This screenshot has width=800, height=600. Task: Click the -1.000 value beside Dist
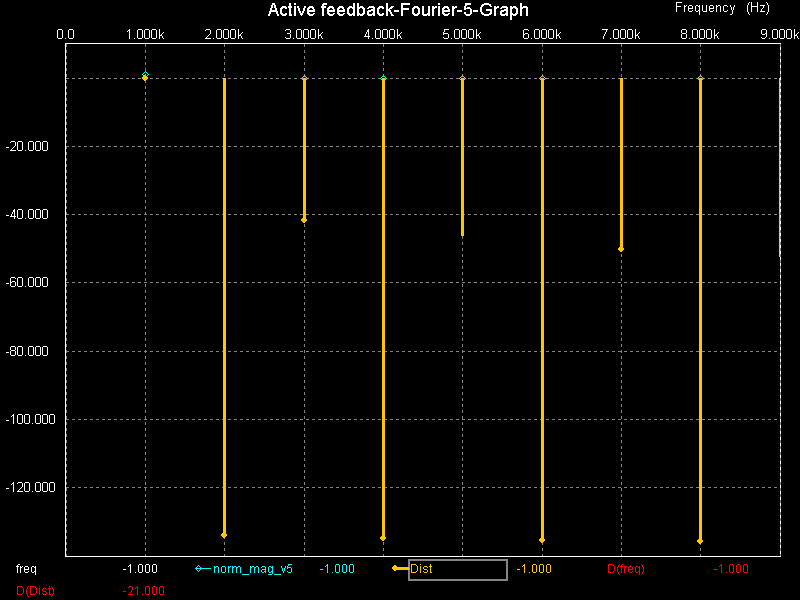(534, 569)
